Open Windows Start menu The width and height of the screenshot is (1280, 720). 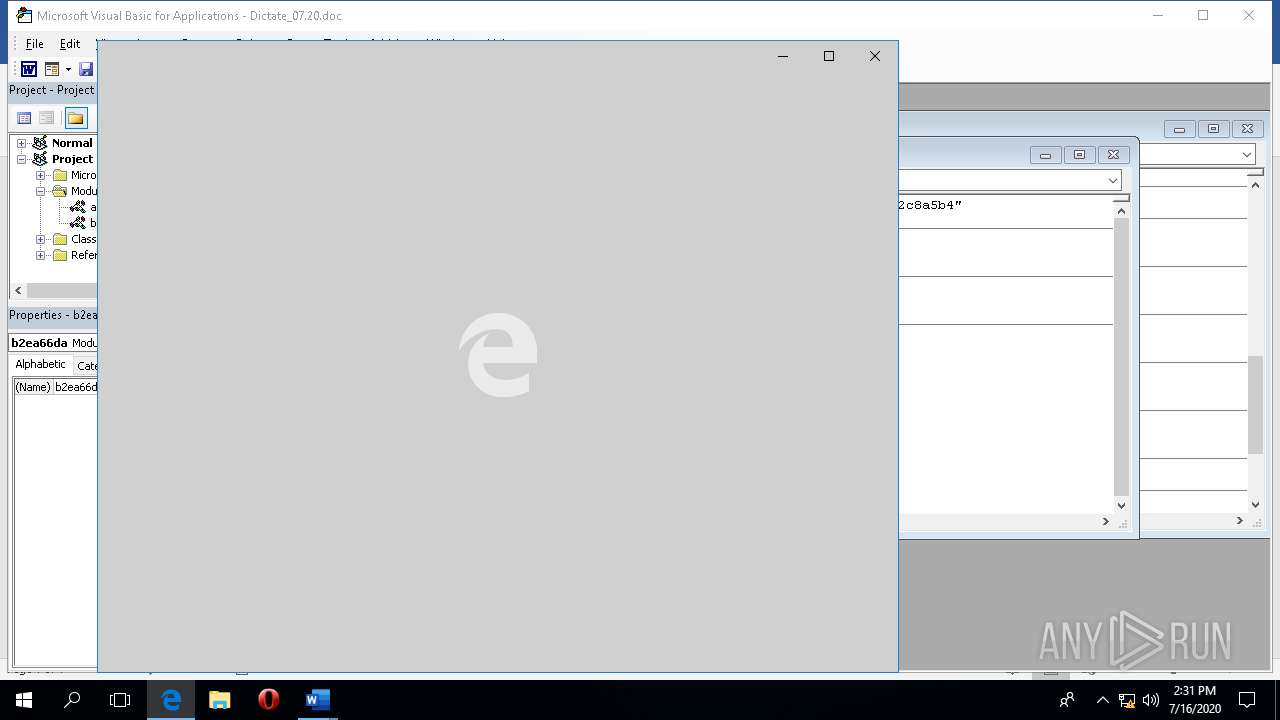coord(24,700)
